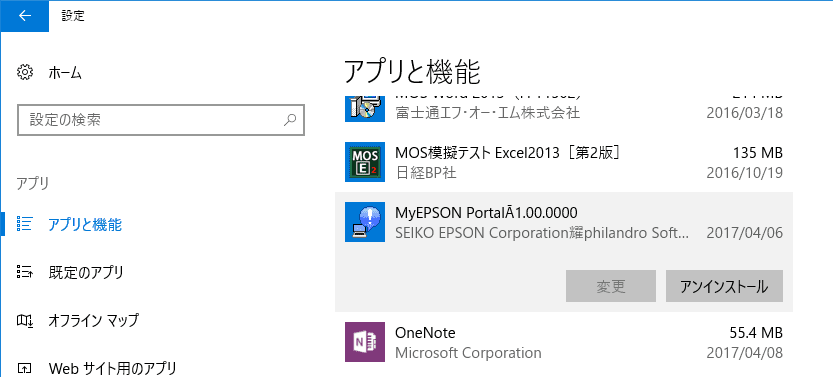Click the Apps and features list icon
Screen dimensions: 833x377
pyautogui.click(x=25, y=225)
